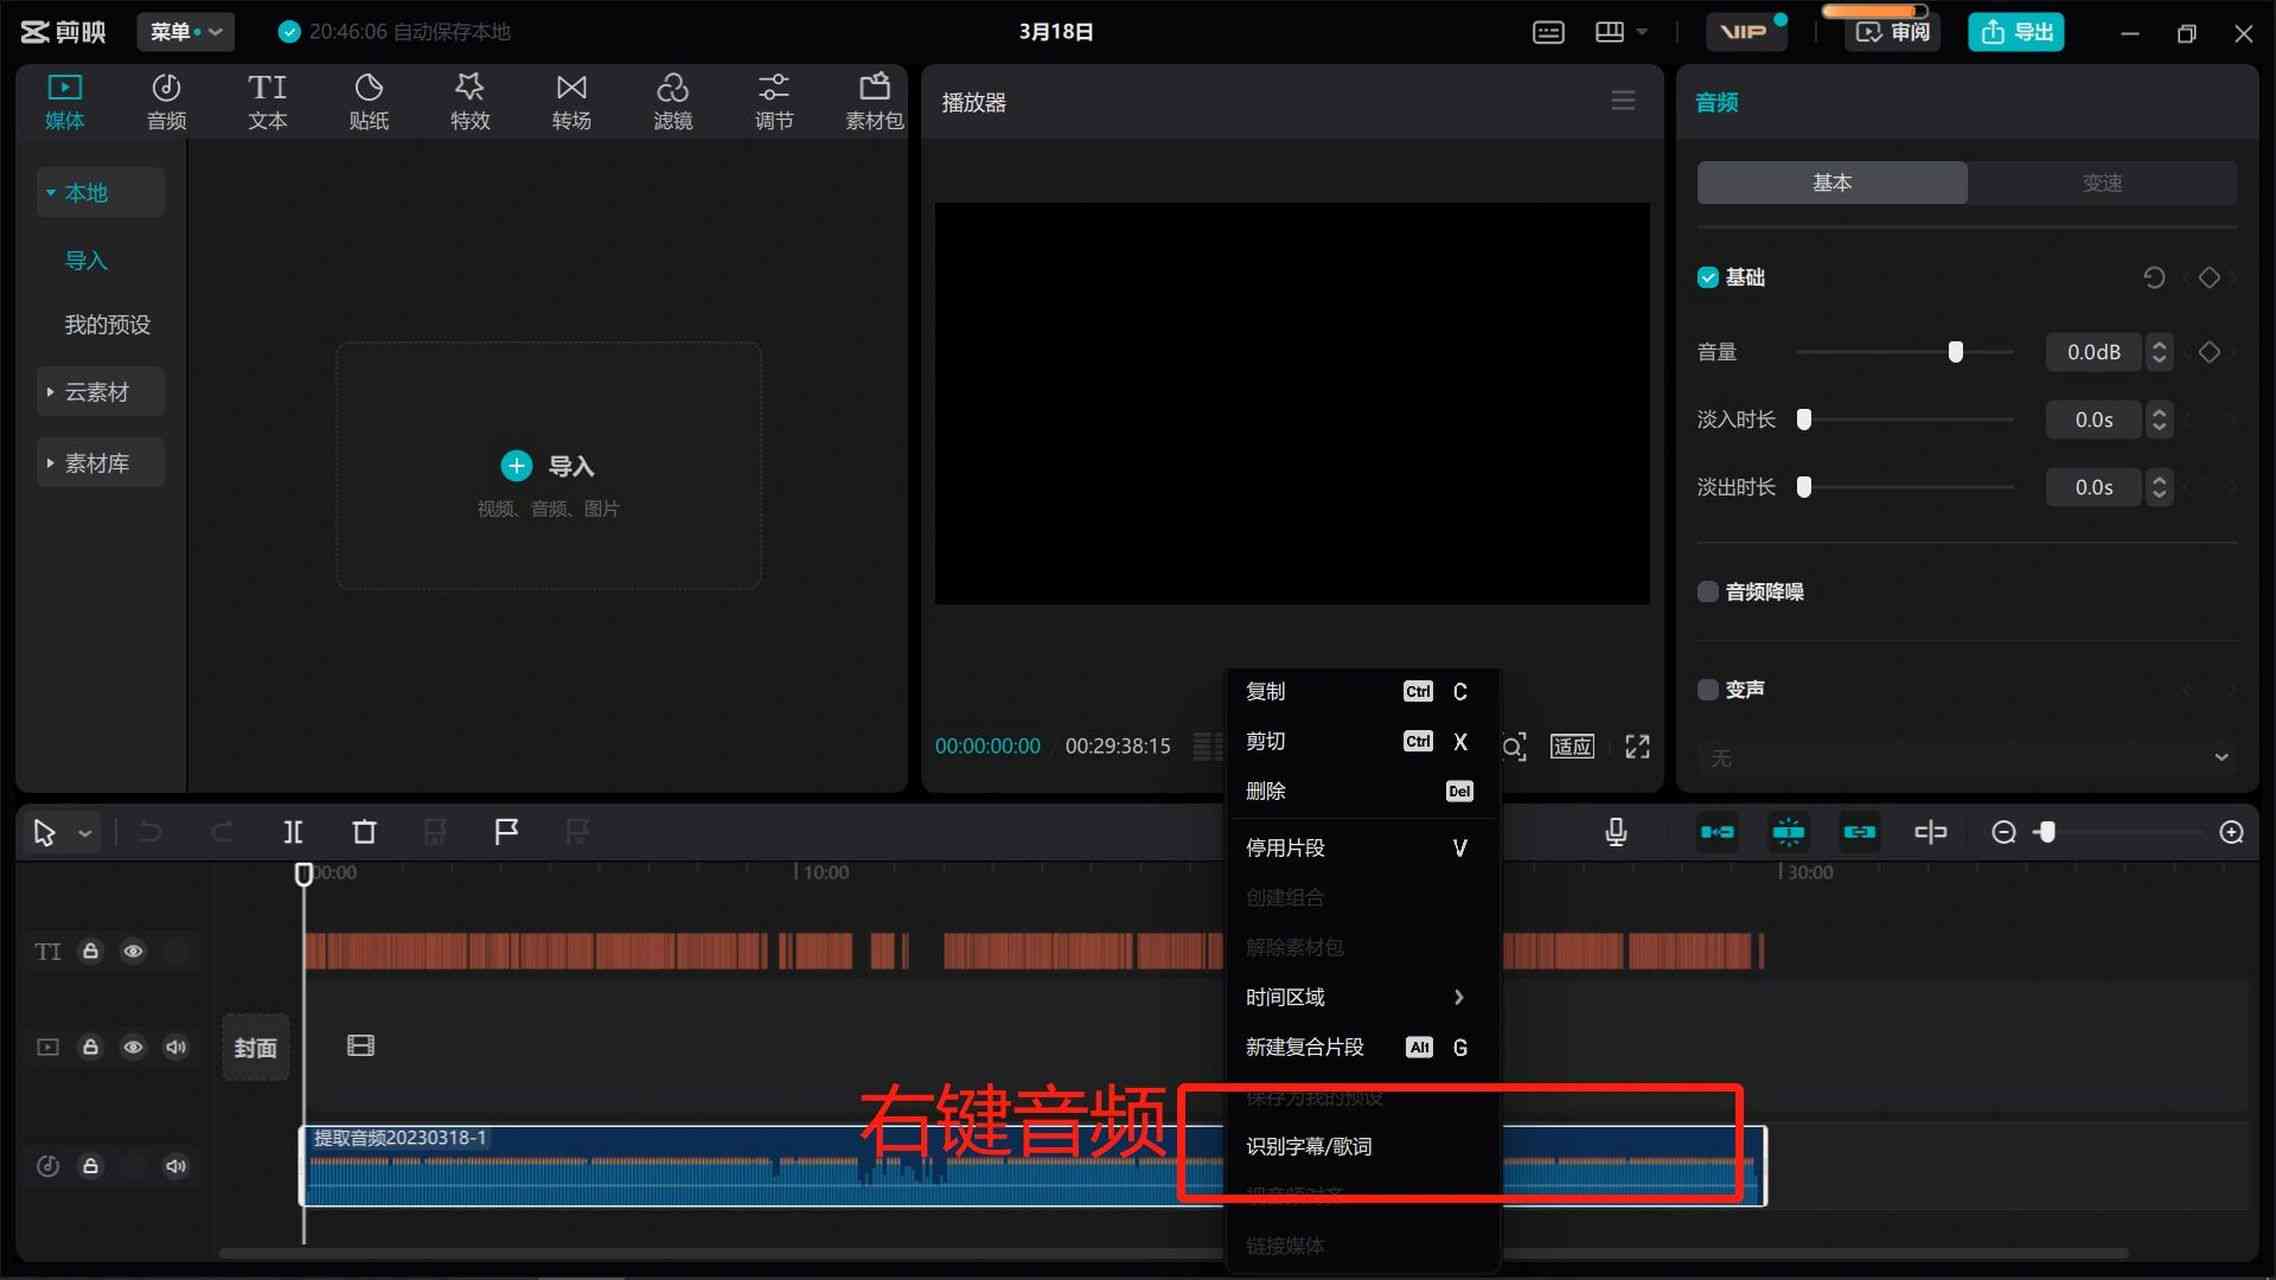Viewport: 2276px width, 1280px height.
Task: Click the split/cut clip icon in toolbar
Action: pyautogui.click(x=291, y=831)
